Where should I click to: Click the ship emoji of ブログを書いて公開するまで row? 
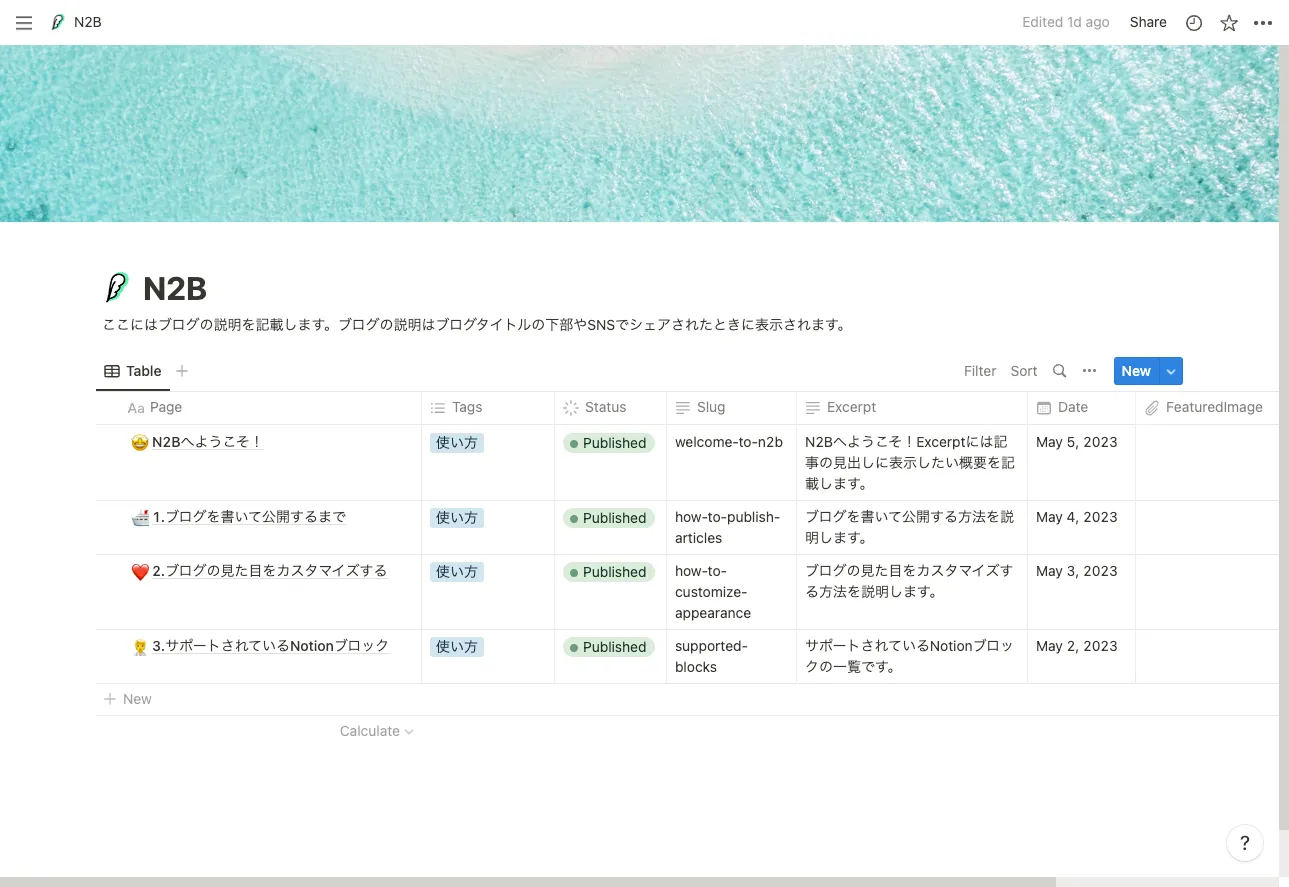(x=140, y=518)
